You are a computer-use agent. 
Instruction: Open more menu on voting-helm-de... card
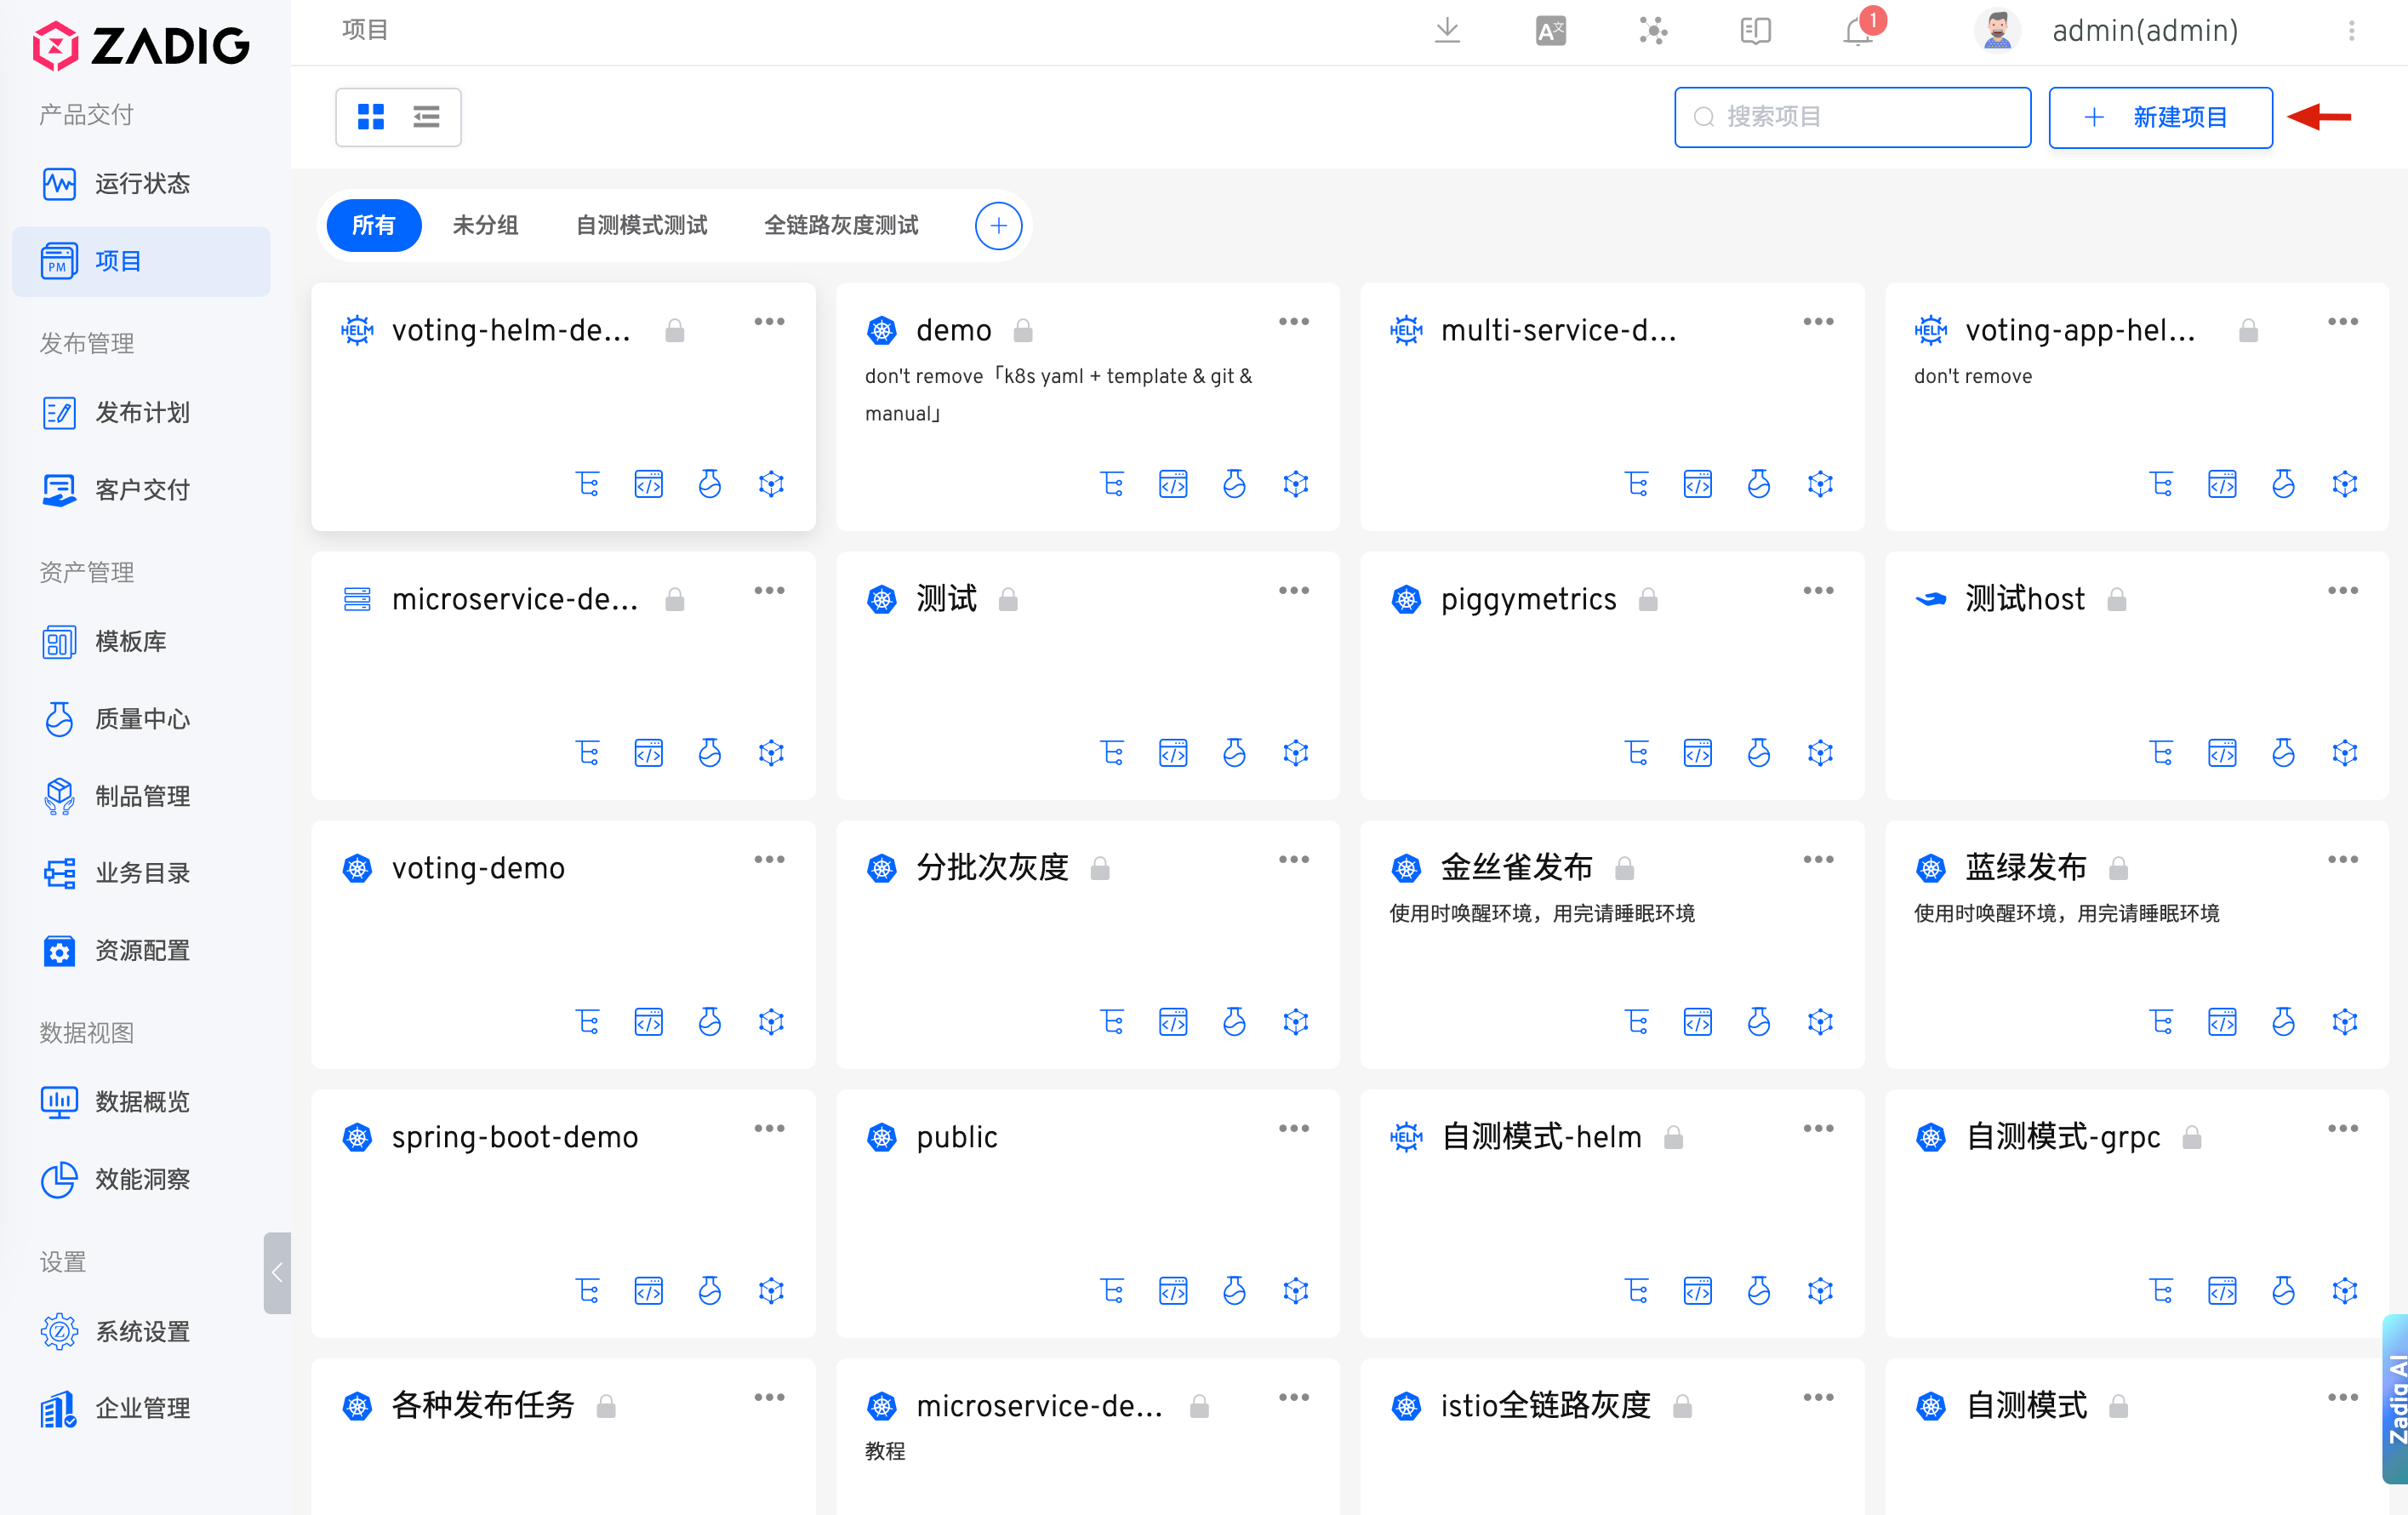coord(769,321)
